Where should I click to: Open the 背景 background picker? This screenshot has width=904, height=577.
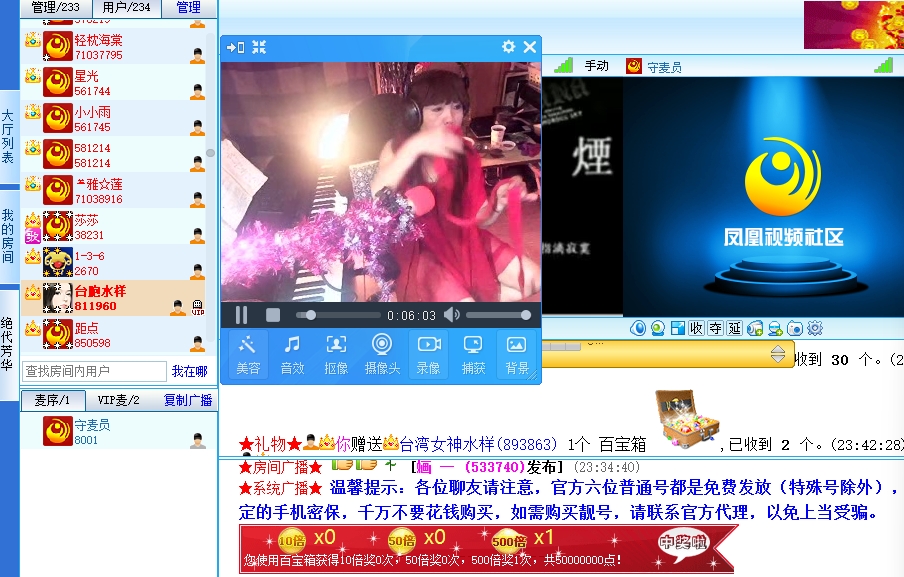[x=517, y=354]
